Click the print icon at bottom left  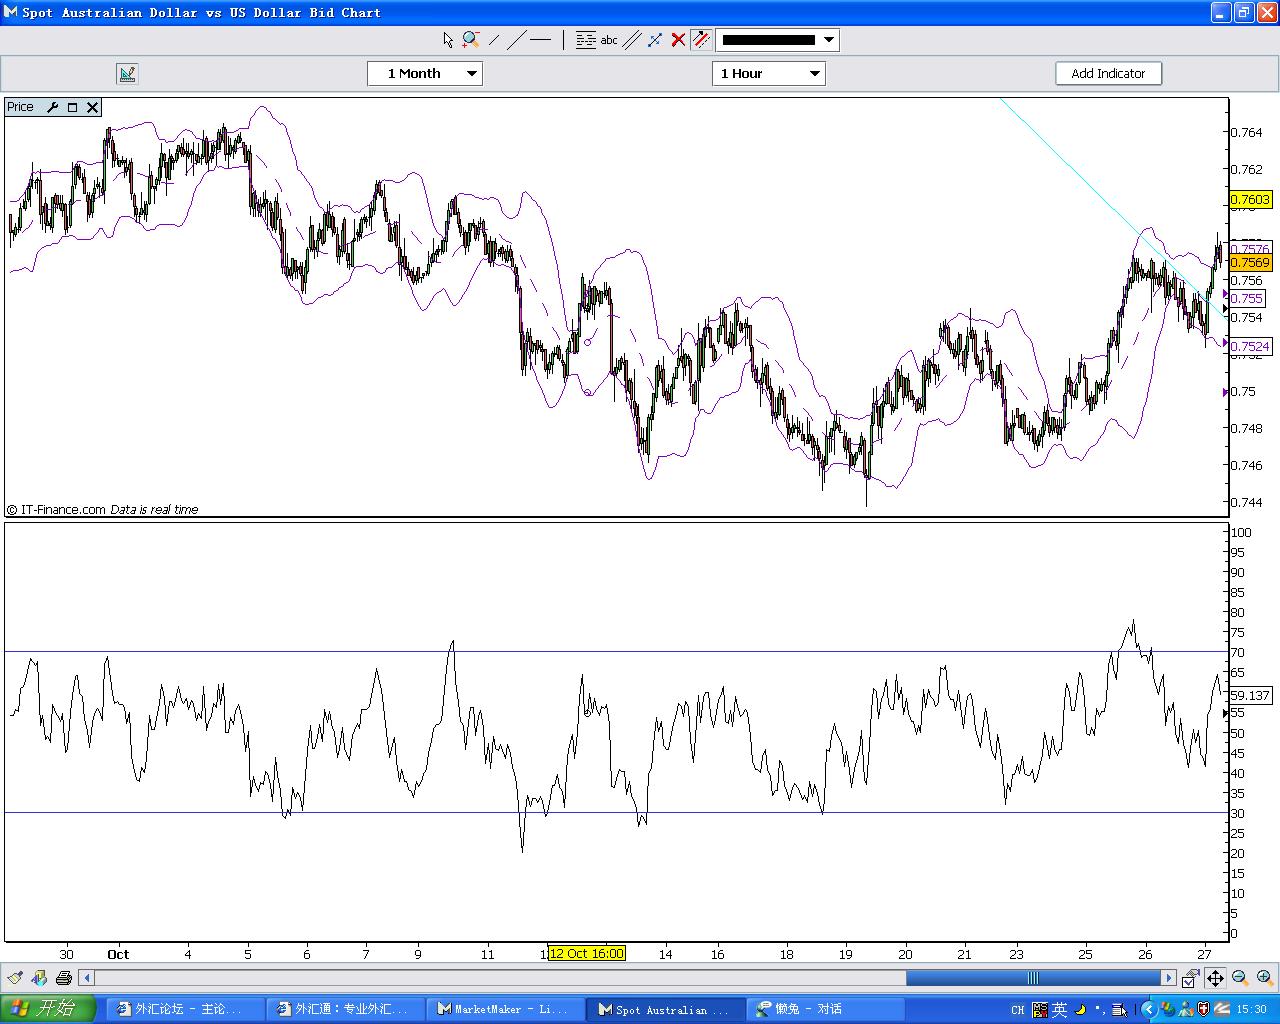click(x=64, y=978)
